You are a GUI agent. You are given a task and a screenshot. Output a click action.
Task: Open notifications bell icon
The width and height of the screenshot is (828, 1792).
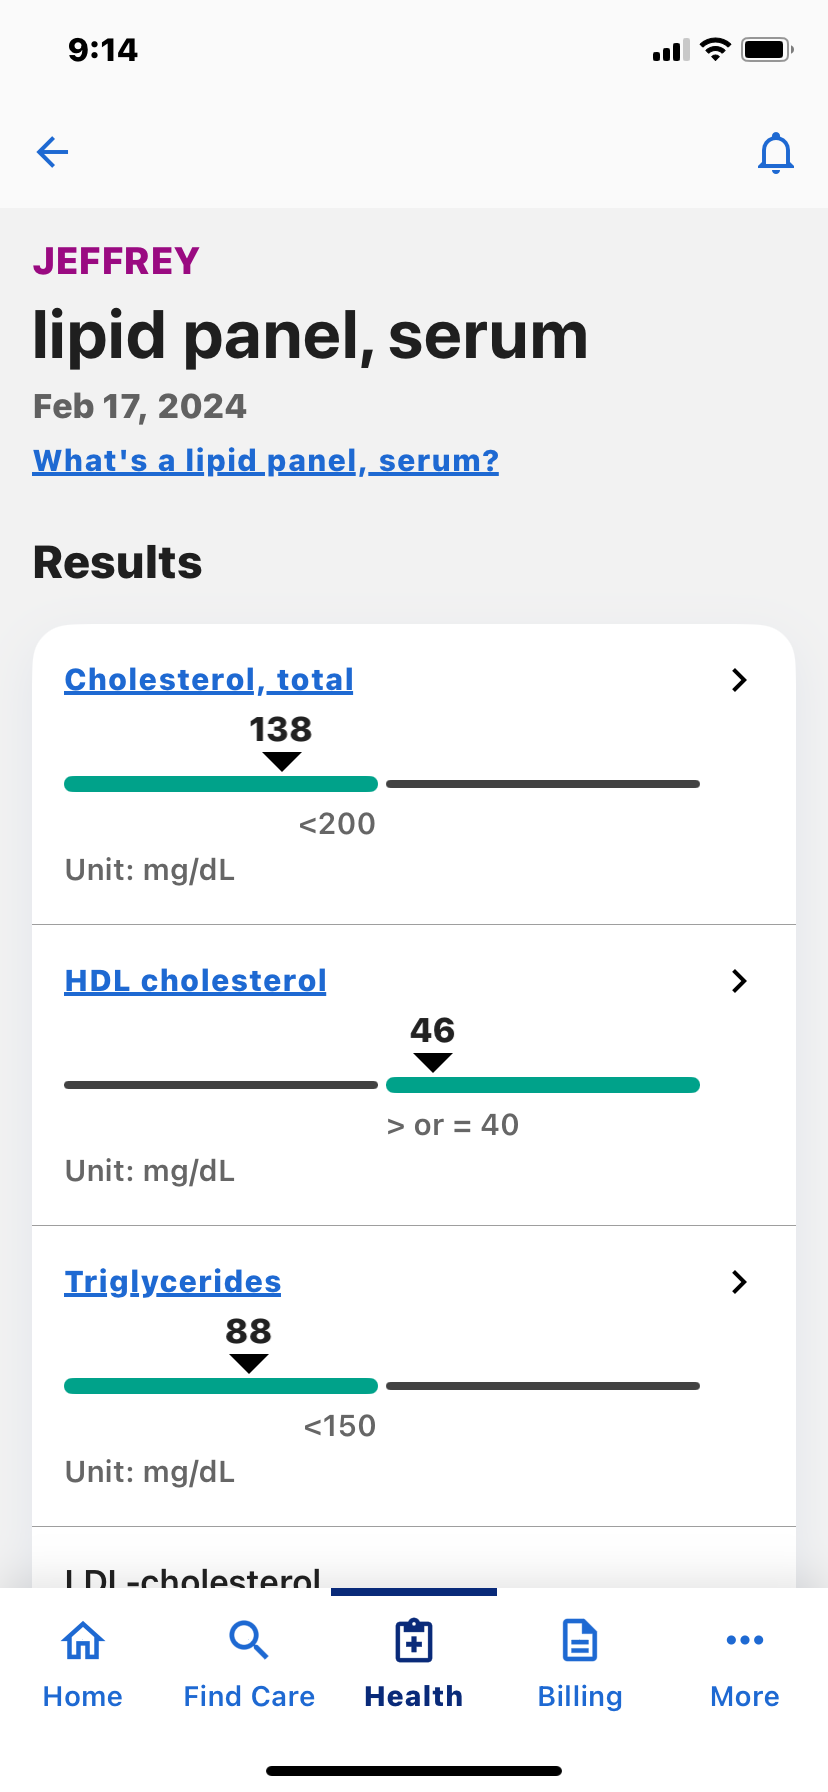pyautogui.click(x=775, y=153)
